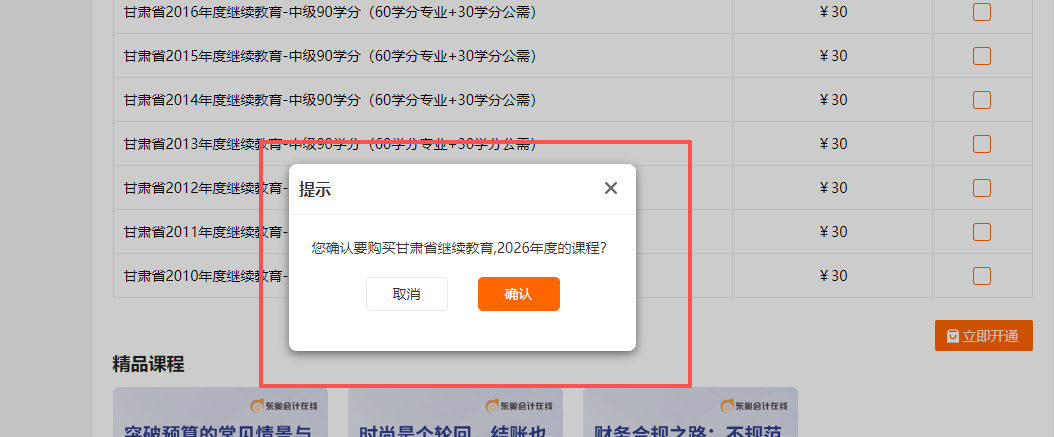Viewport: 1054px width, 437px height.
Task: Click the 东奥会计在线 logo on the third card
Action: point(754,406)
